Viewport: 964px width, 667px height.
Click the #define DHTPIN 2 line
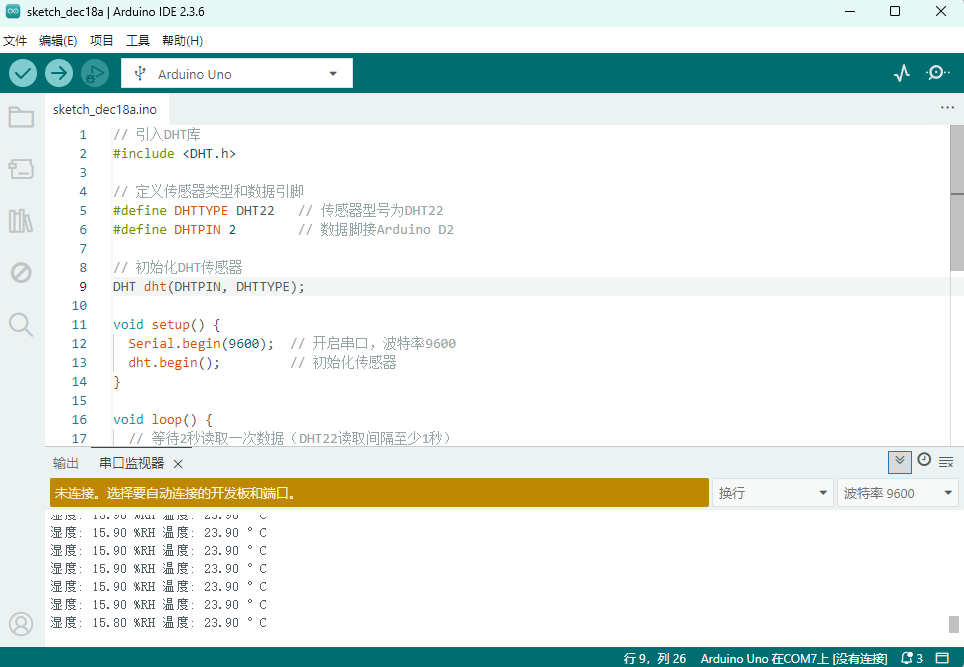(x=283, y=229)
